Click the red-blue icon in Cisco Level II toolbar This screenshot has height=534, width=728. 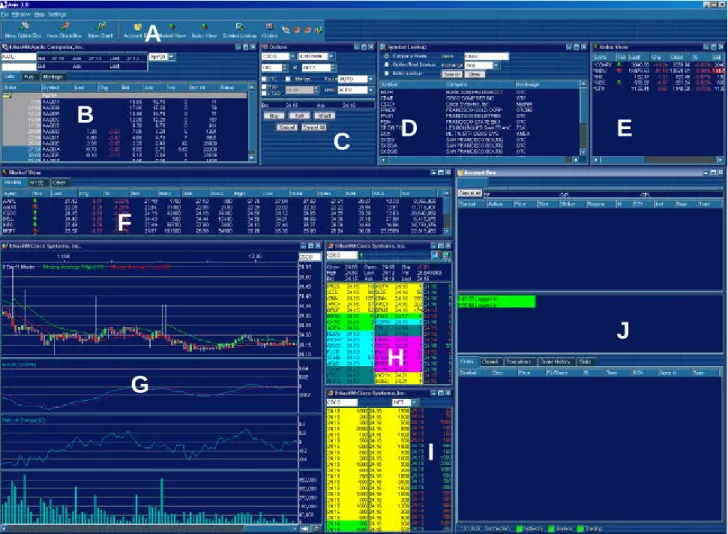click(x=436, y=255)
